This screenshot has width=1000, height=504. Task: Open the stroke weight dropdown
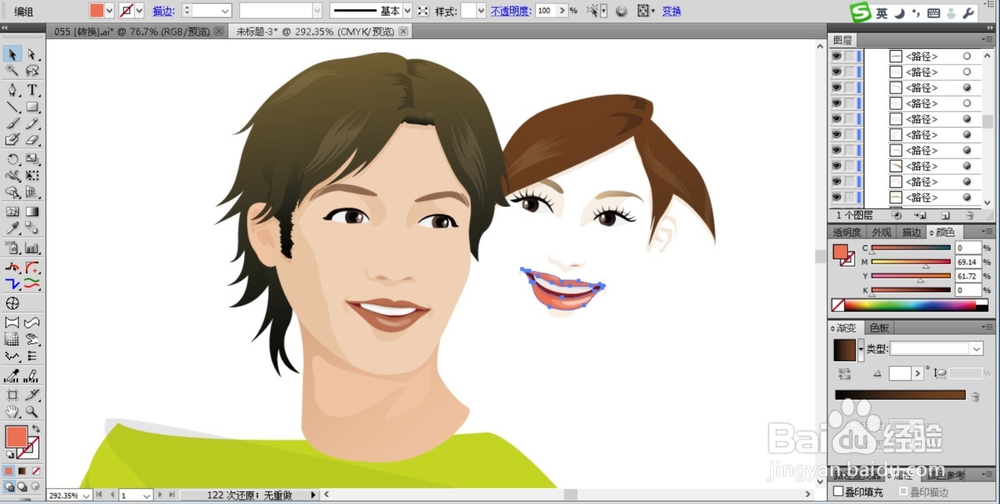tap(225, 11)
